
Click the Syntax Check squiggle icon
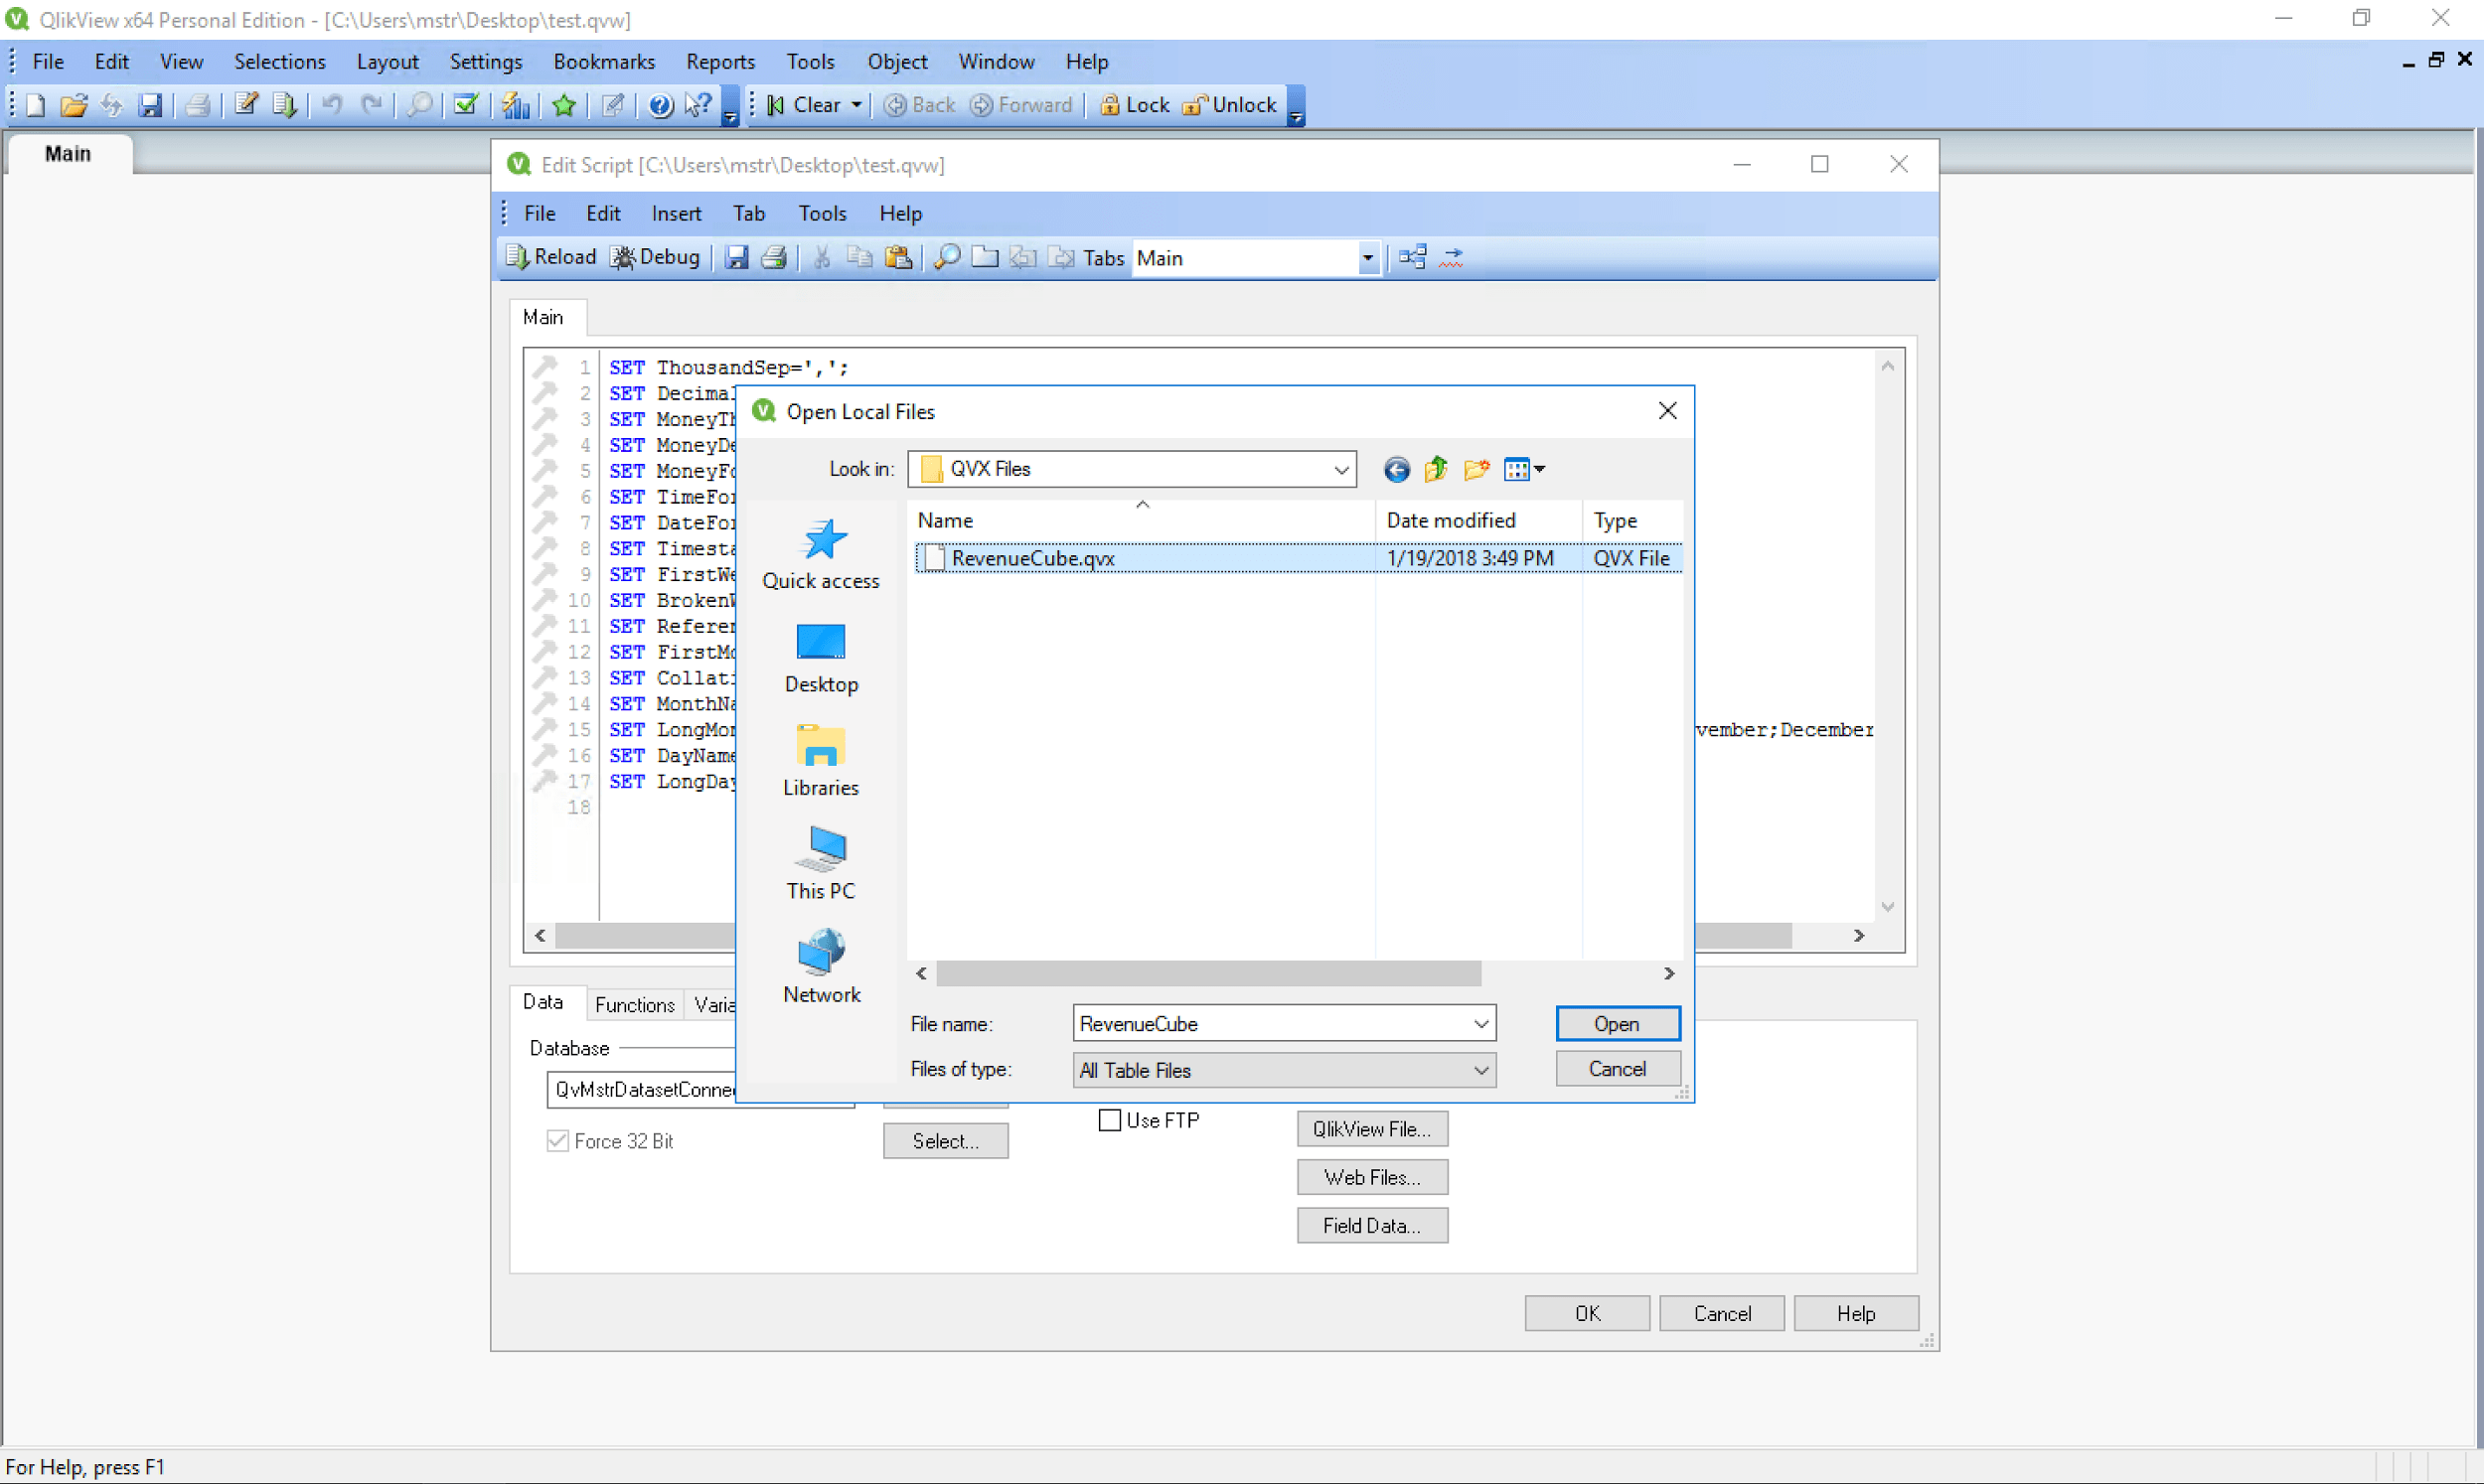pos(1452,257)
